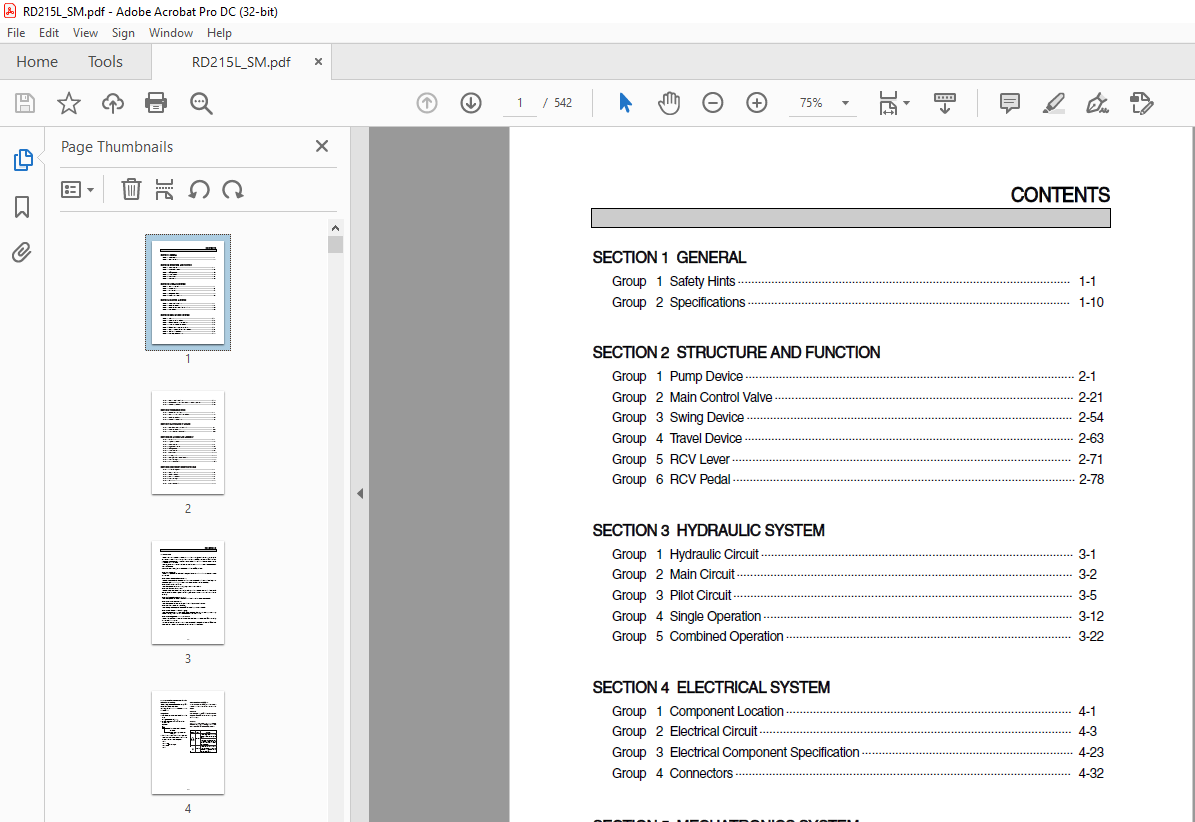Open the Bookmarks sidebar panel
The height and width of the screenshot is (822, 1195).
point(22,206)
